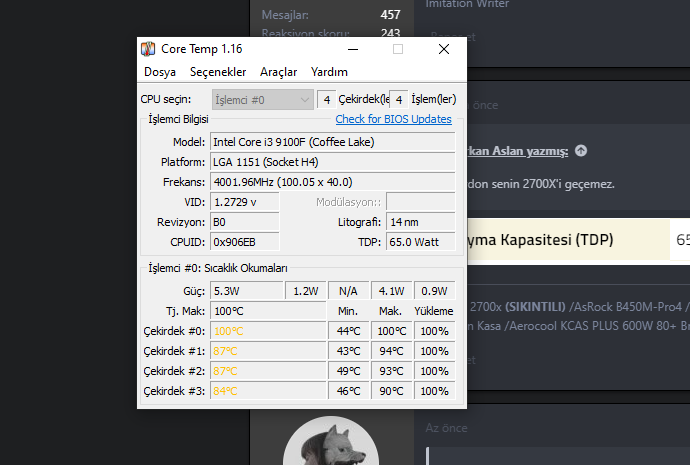Click the Güç value 5.3W
This screenshot has height=465, width=690.
tap(247, 291)
